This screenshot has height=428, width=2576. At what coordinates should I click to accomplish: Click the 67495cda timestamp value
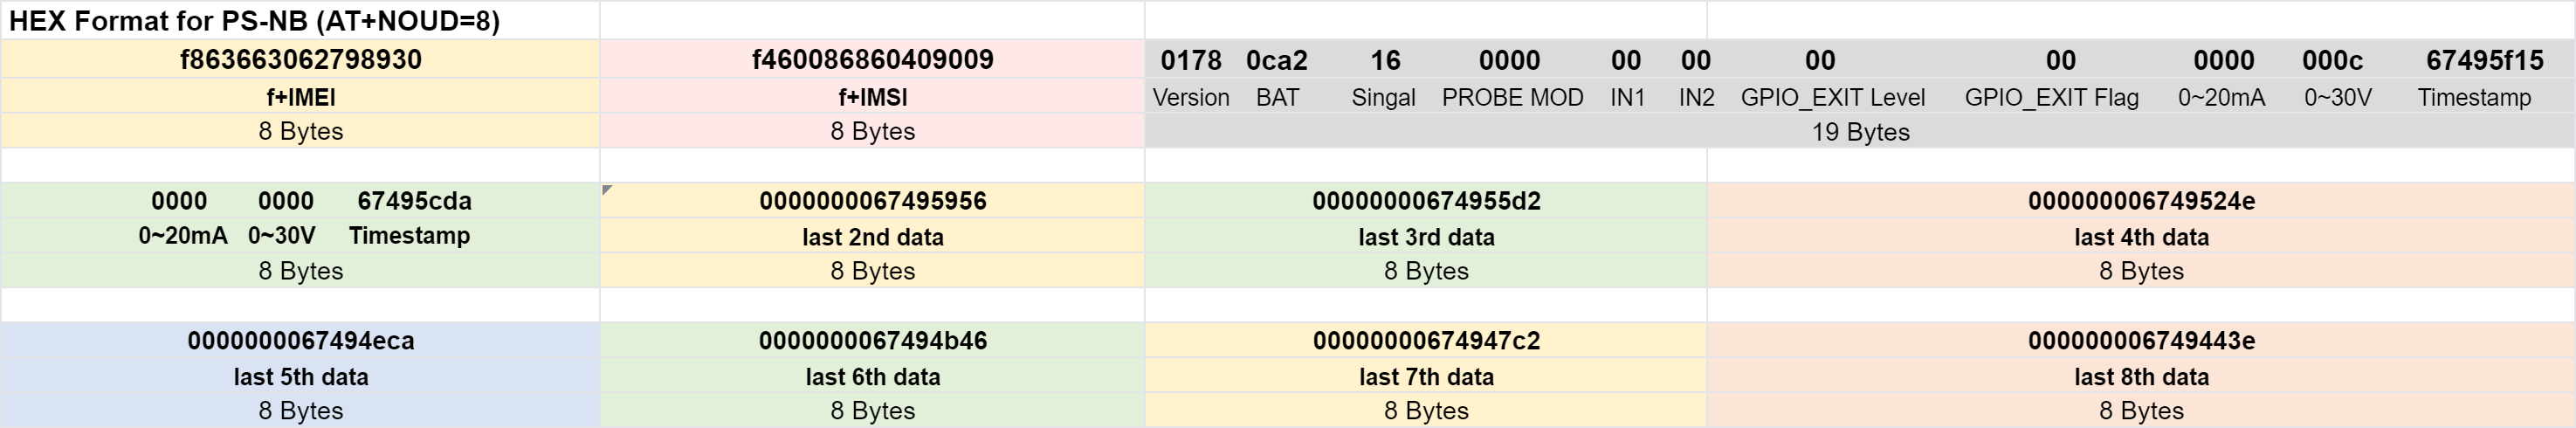click(414, 201)
